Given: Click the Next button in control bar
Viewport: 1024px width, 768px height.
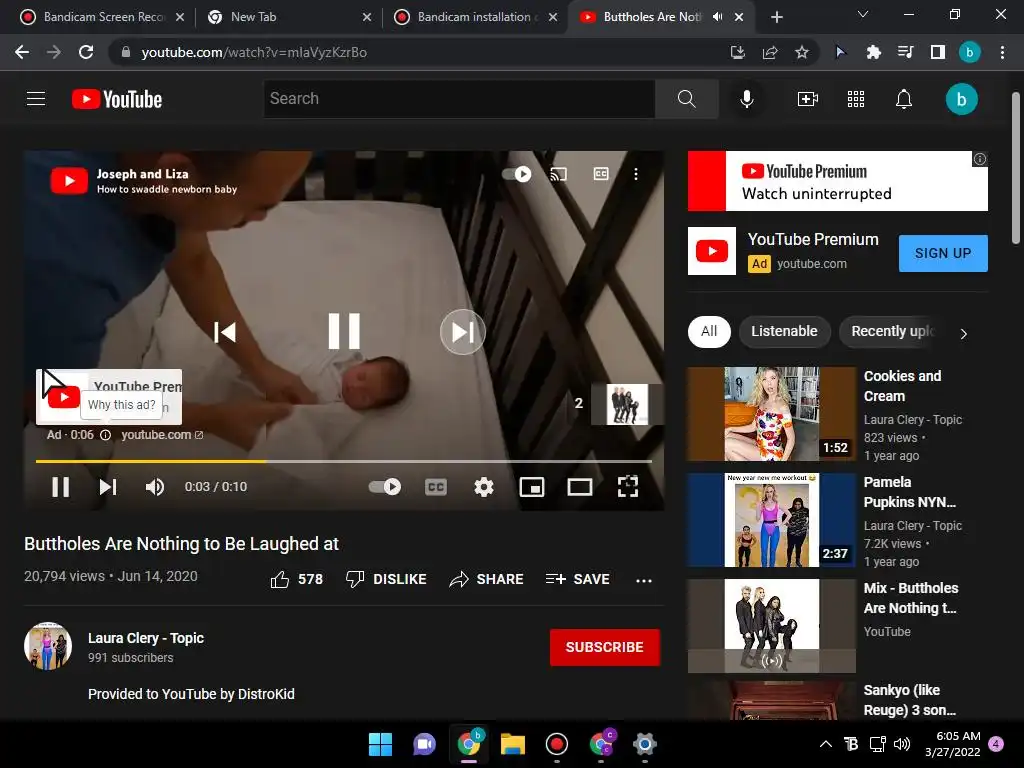Looking at the screenshot, I should click(108, 487).
